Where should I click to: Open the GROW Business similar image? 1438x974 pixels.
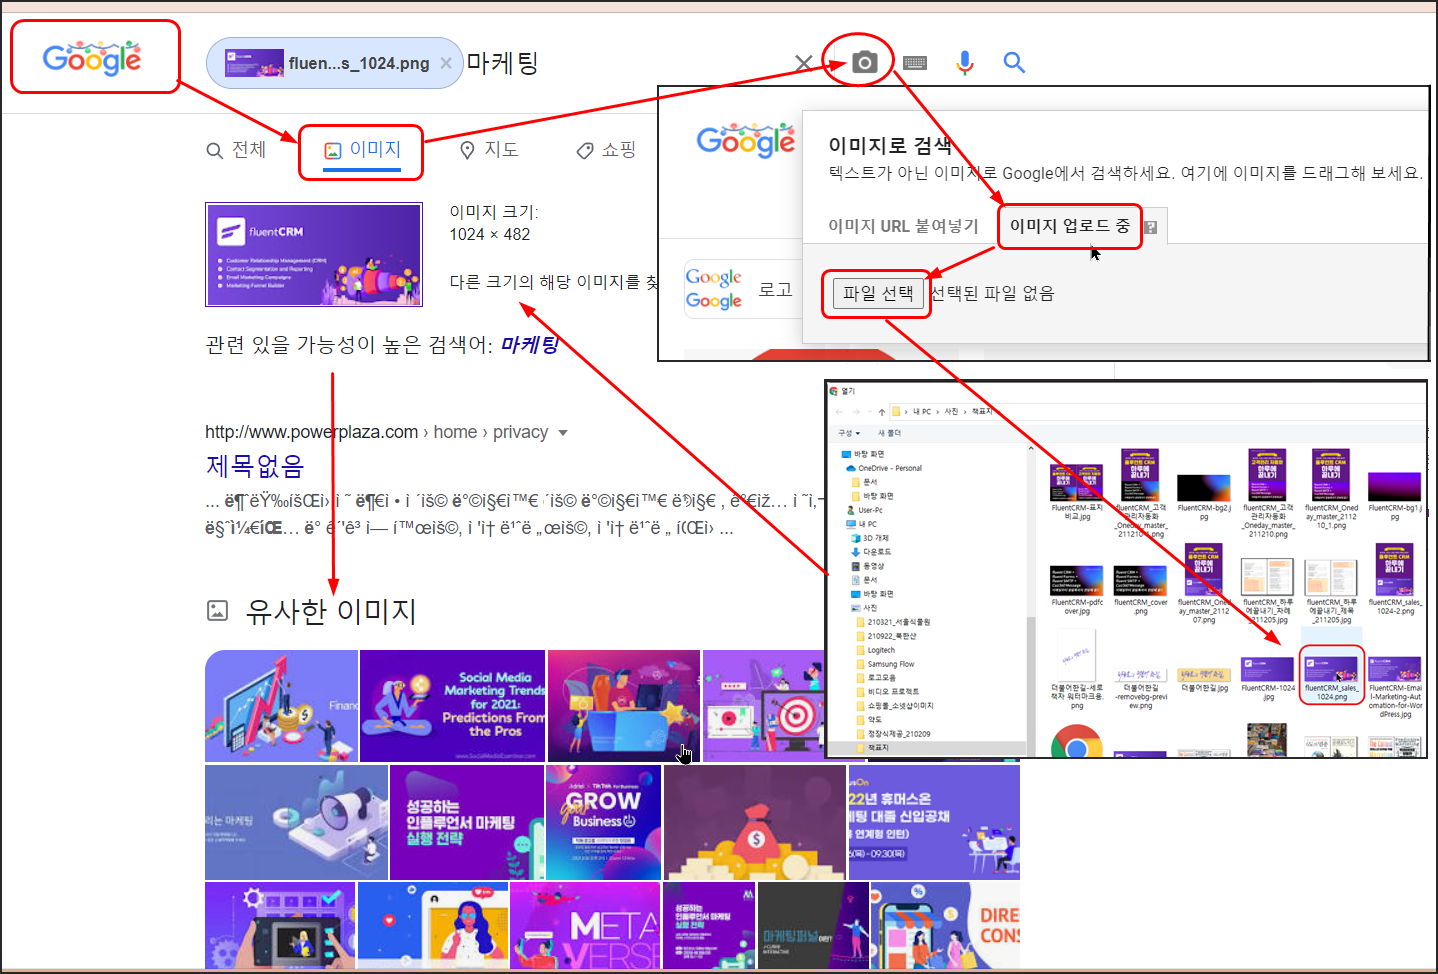[x=603, y=822]
